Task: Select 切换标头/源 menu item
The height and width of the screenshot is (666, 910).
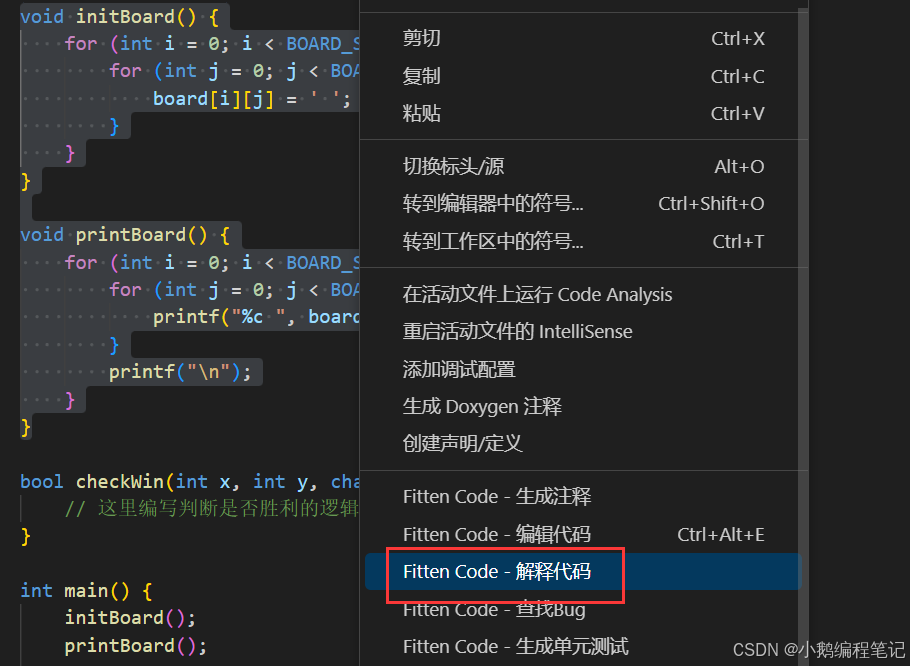Action: (583, 166)
